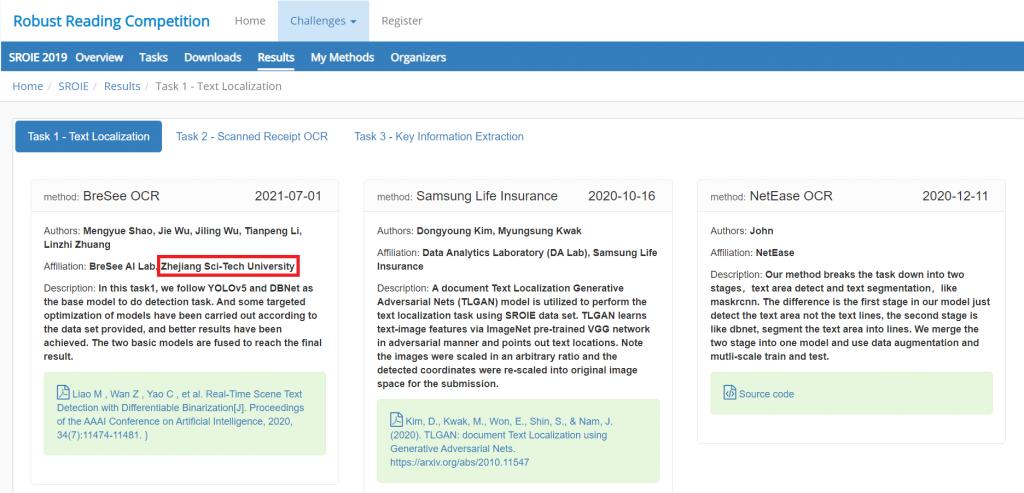Open NetEase OCR Source code link

tap(766, 394)
